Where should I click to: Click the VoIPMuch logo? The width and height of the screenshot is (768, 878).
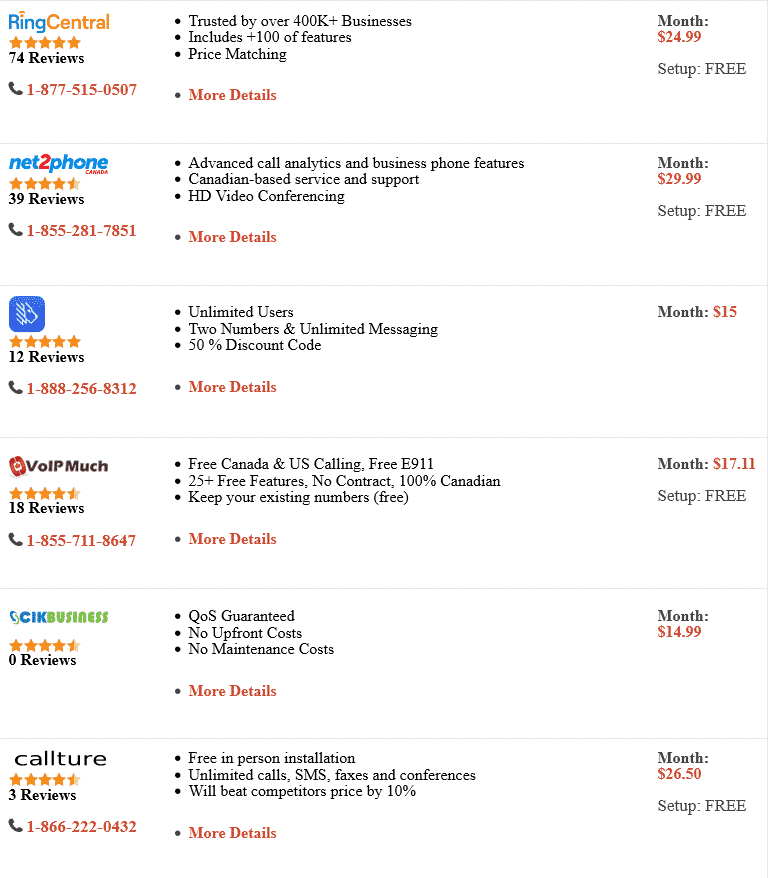(58, 466)
